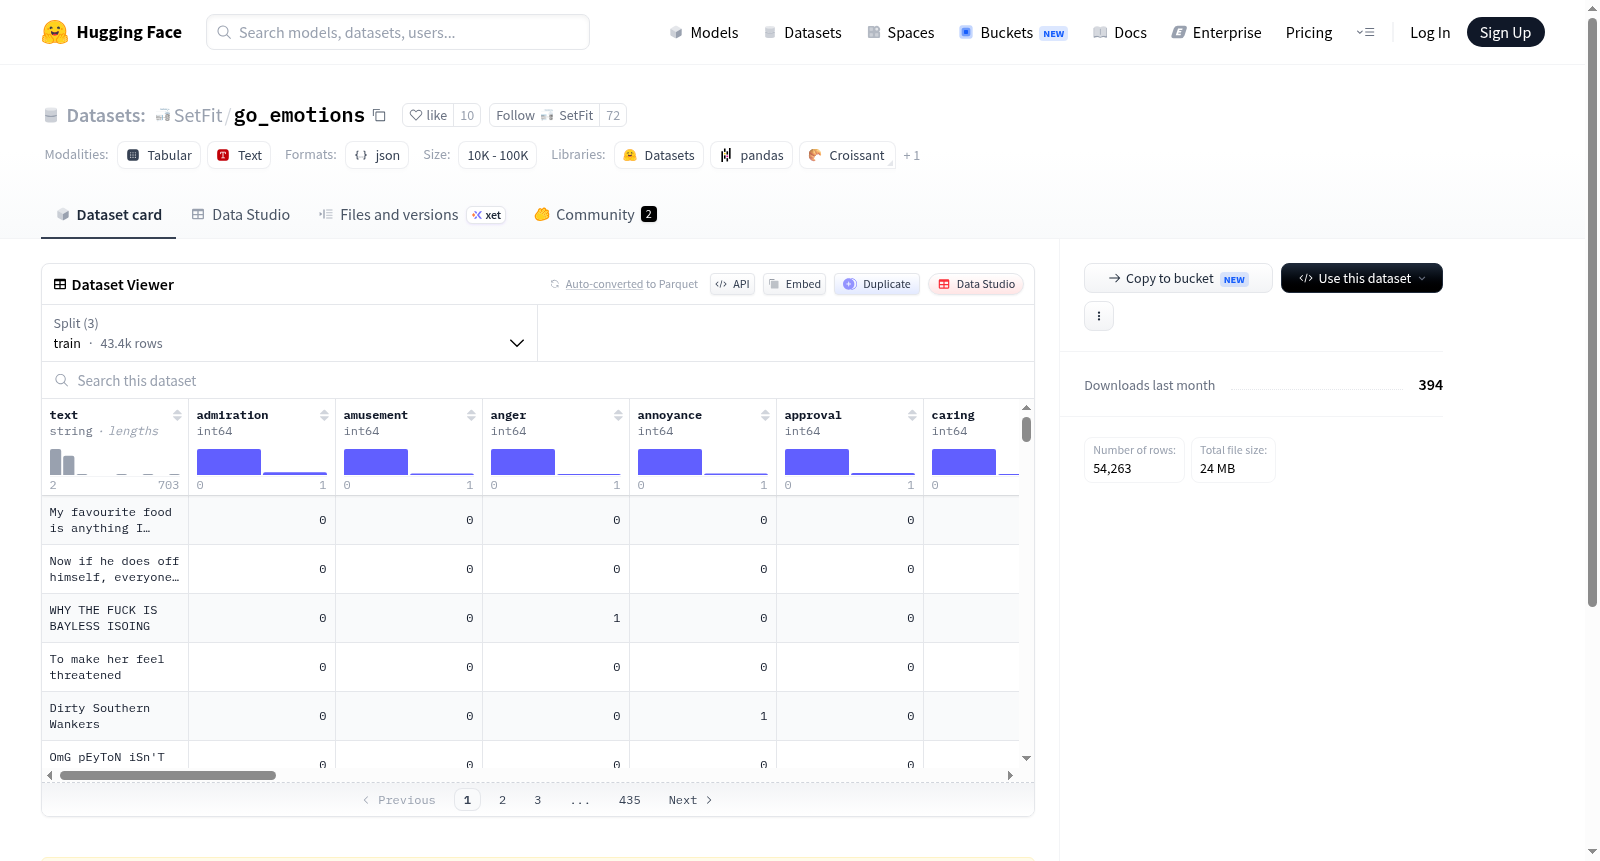Jump to page 435 of results
The height and width of the screenshot is (861, 1600).
[629, 800]
